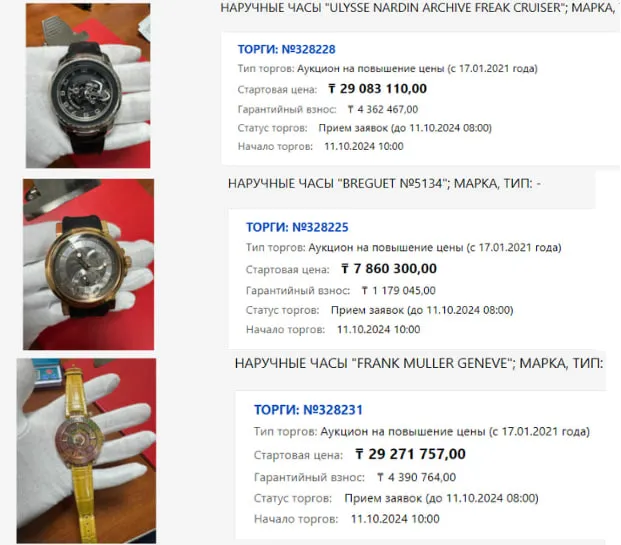Click the Frank Muller lot start time 11.10.2024 10:00
Screen dimensions: 621x545
(395, 519)
